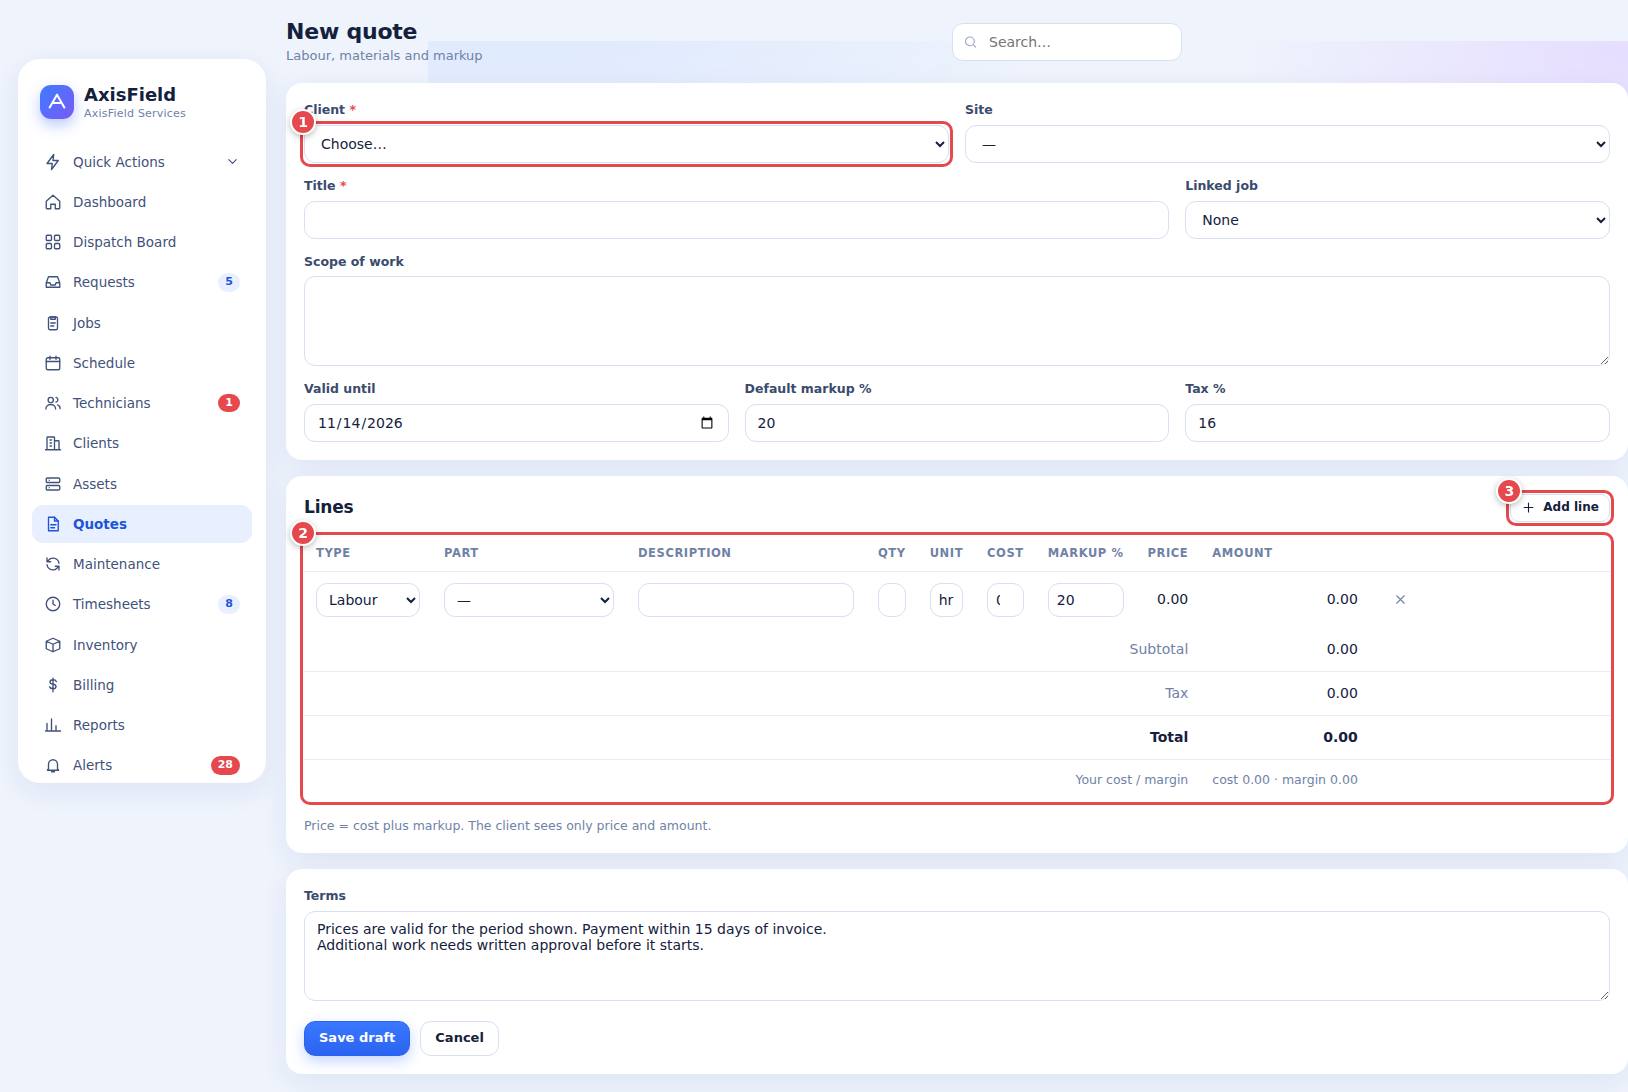This screenshot has width=1628, height=1092.
Task: Click the Schedule calendar icon in sidebar
Action: tap(53, 363)
